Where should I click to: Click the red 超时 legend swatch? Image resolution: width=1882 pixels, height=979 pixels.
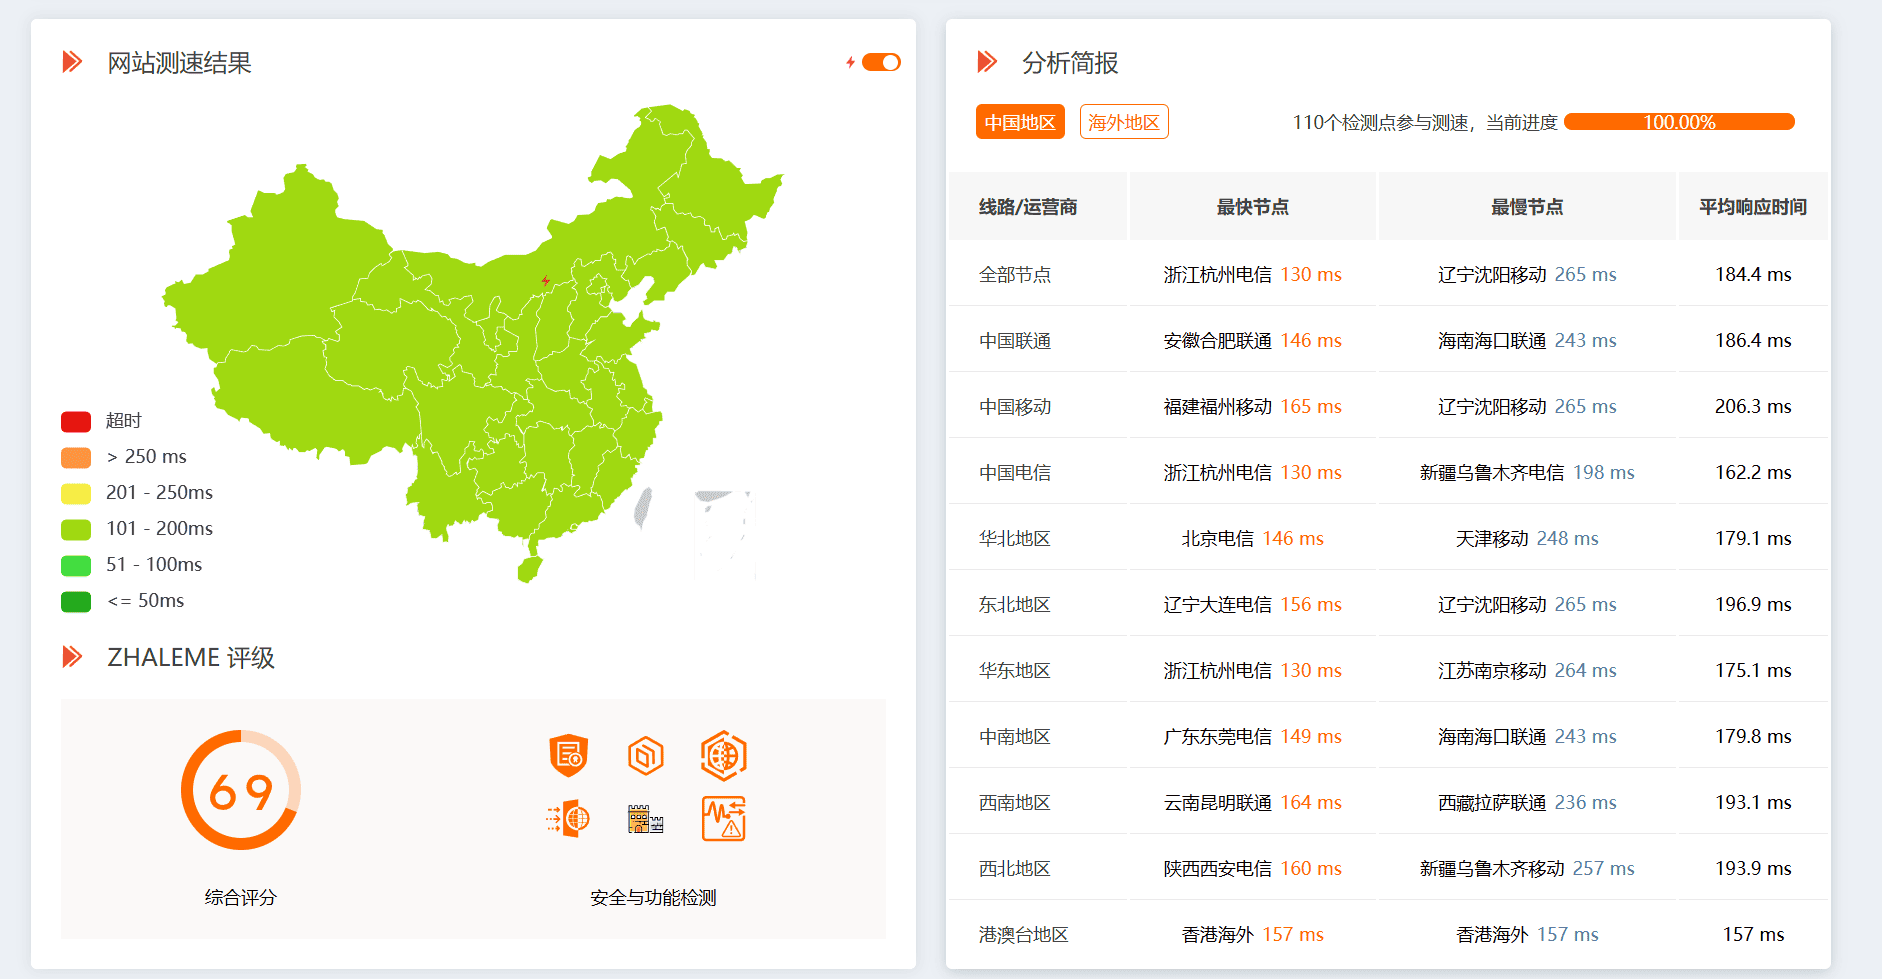[76, 421]
